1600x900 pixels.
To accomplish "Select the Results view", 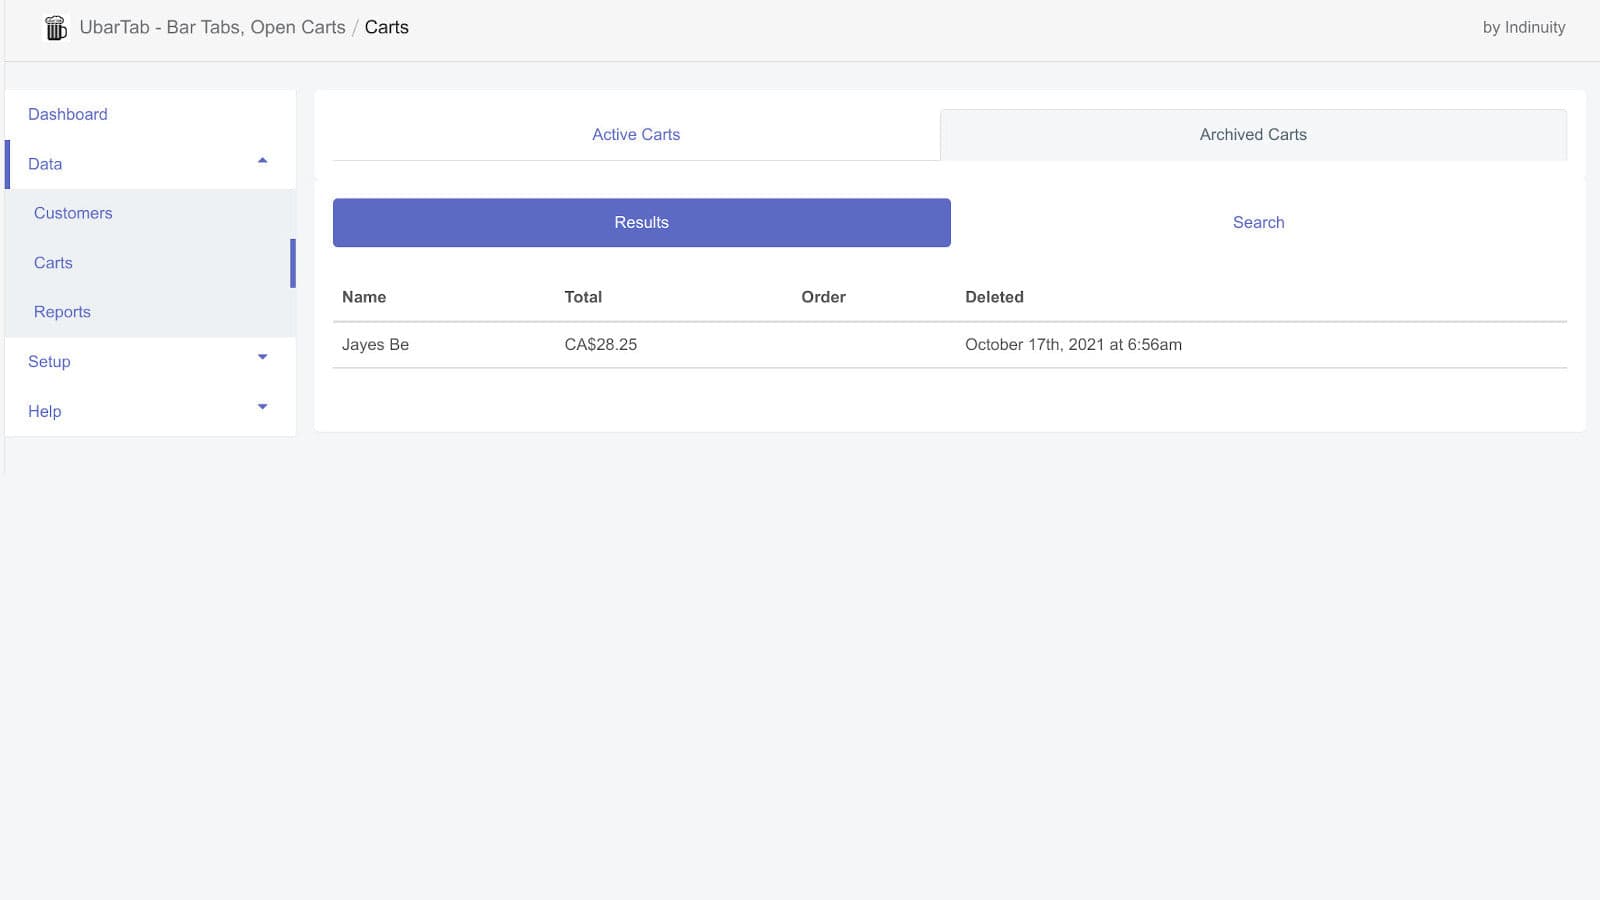I will pos(641,222).
